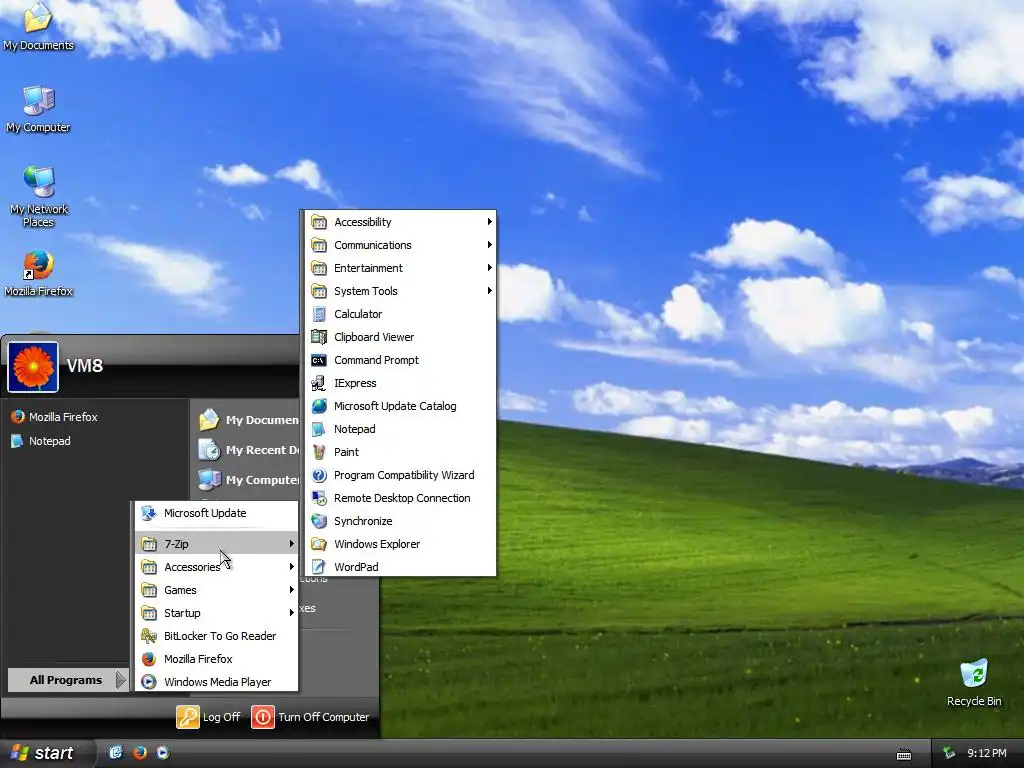Click the Notepad icon in Accessories submenu

319,429
